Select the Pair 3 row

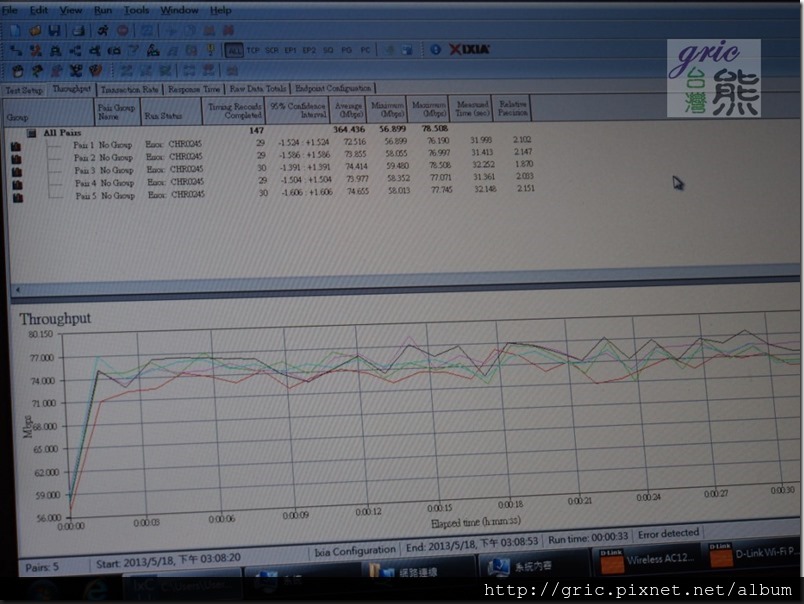pos(272,168)
